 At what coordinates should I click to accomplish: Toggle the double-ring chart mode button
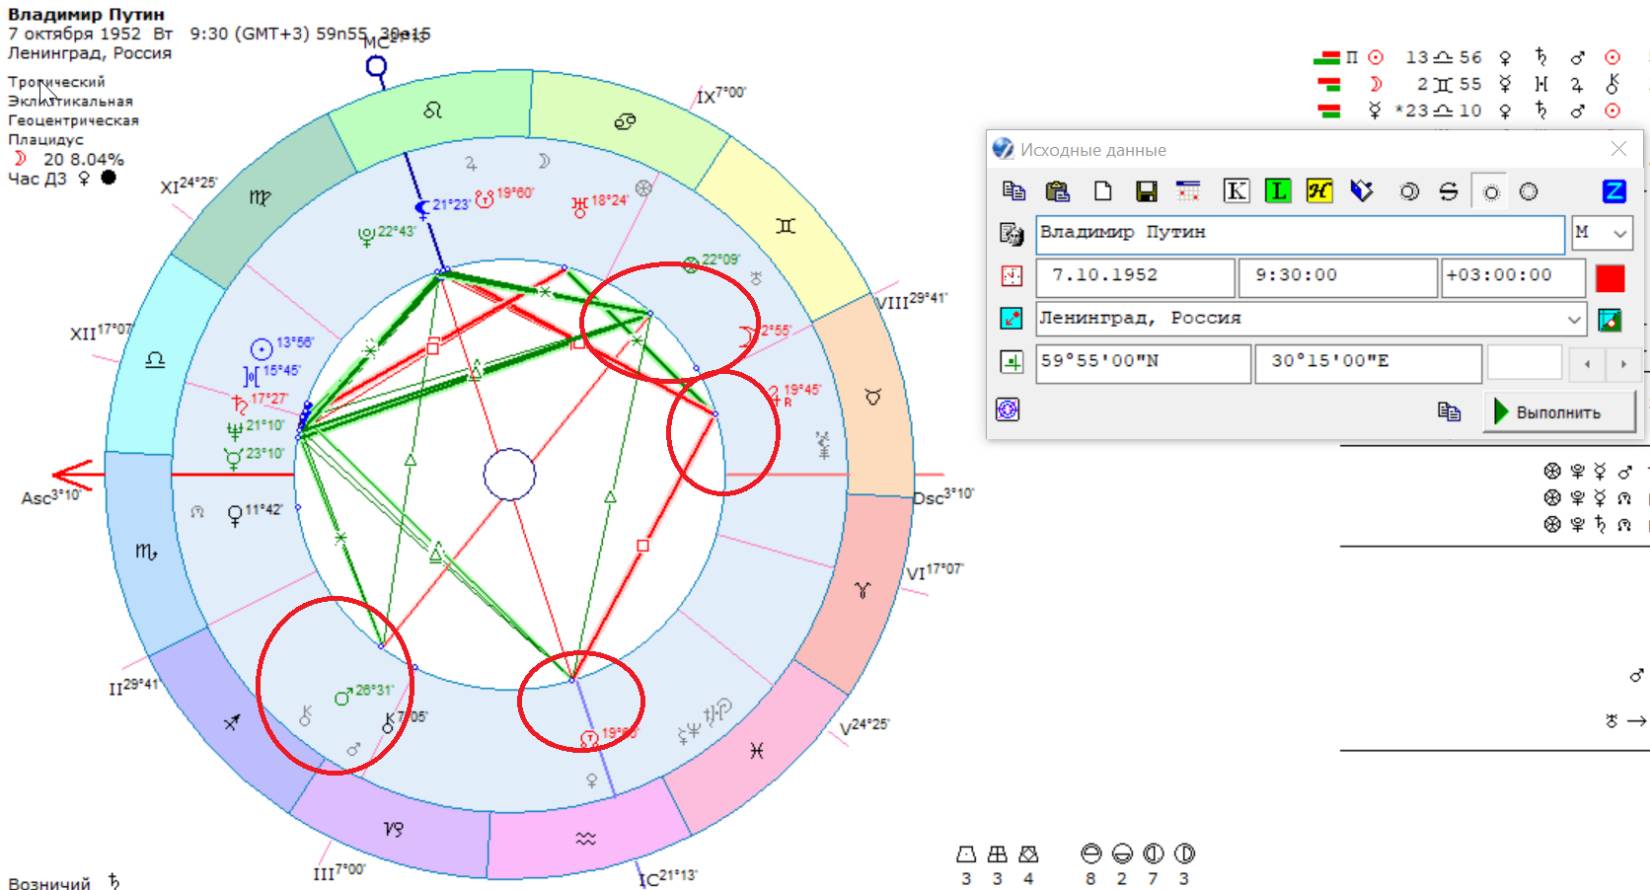[1409, 191]
